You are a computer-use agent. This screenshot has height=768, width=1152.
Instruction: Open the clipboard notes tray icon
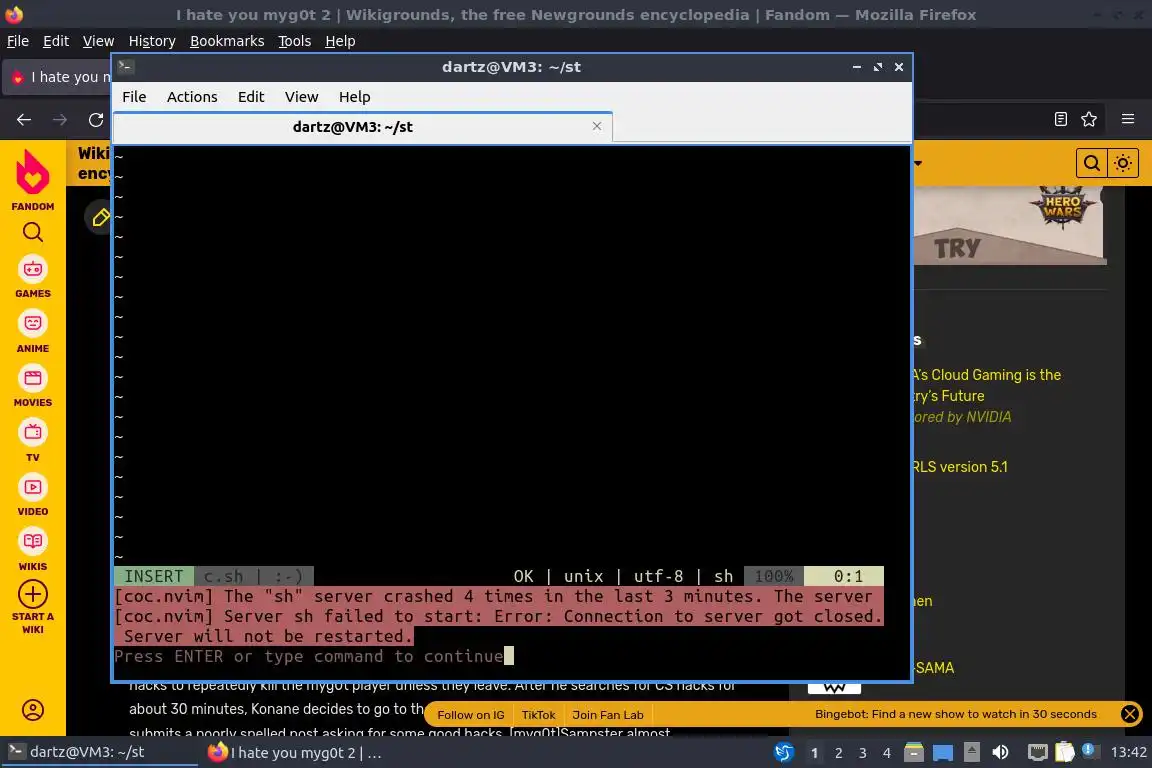click(x=1065, y=752)
